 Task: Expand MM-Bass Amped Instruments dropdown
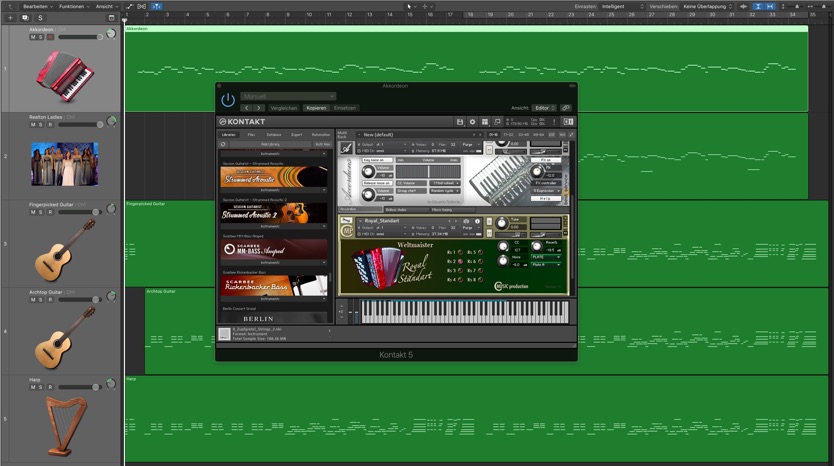(274, 262)
